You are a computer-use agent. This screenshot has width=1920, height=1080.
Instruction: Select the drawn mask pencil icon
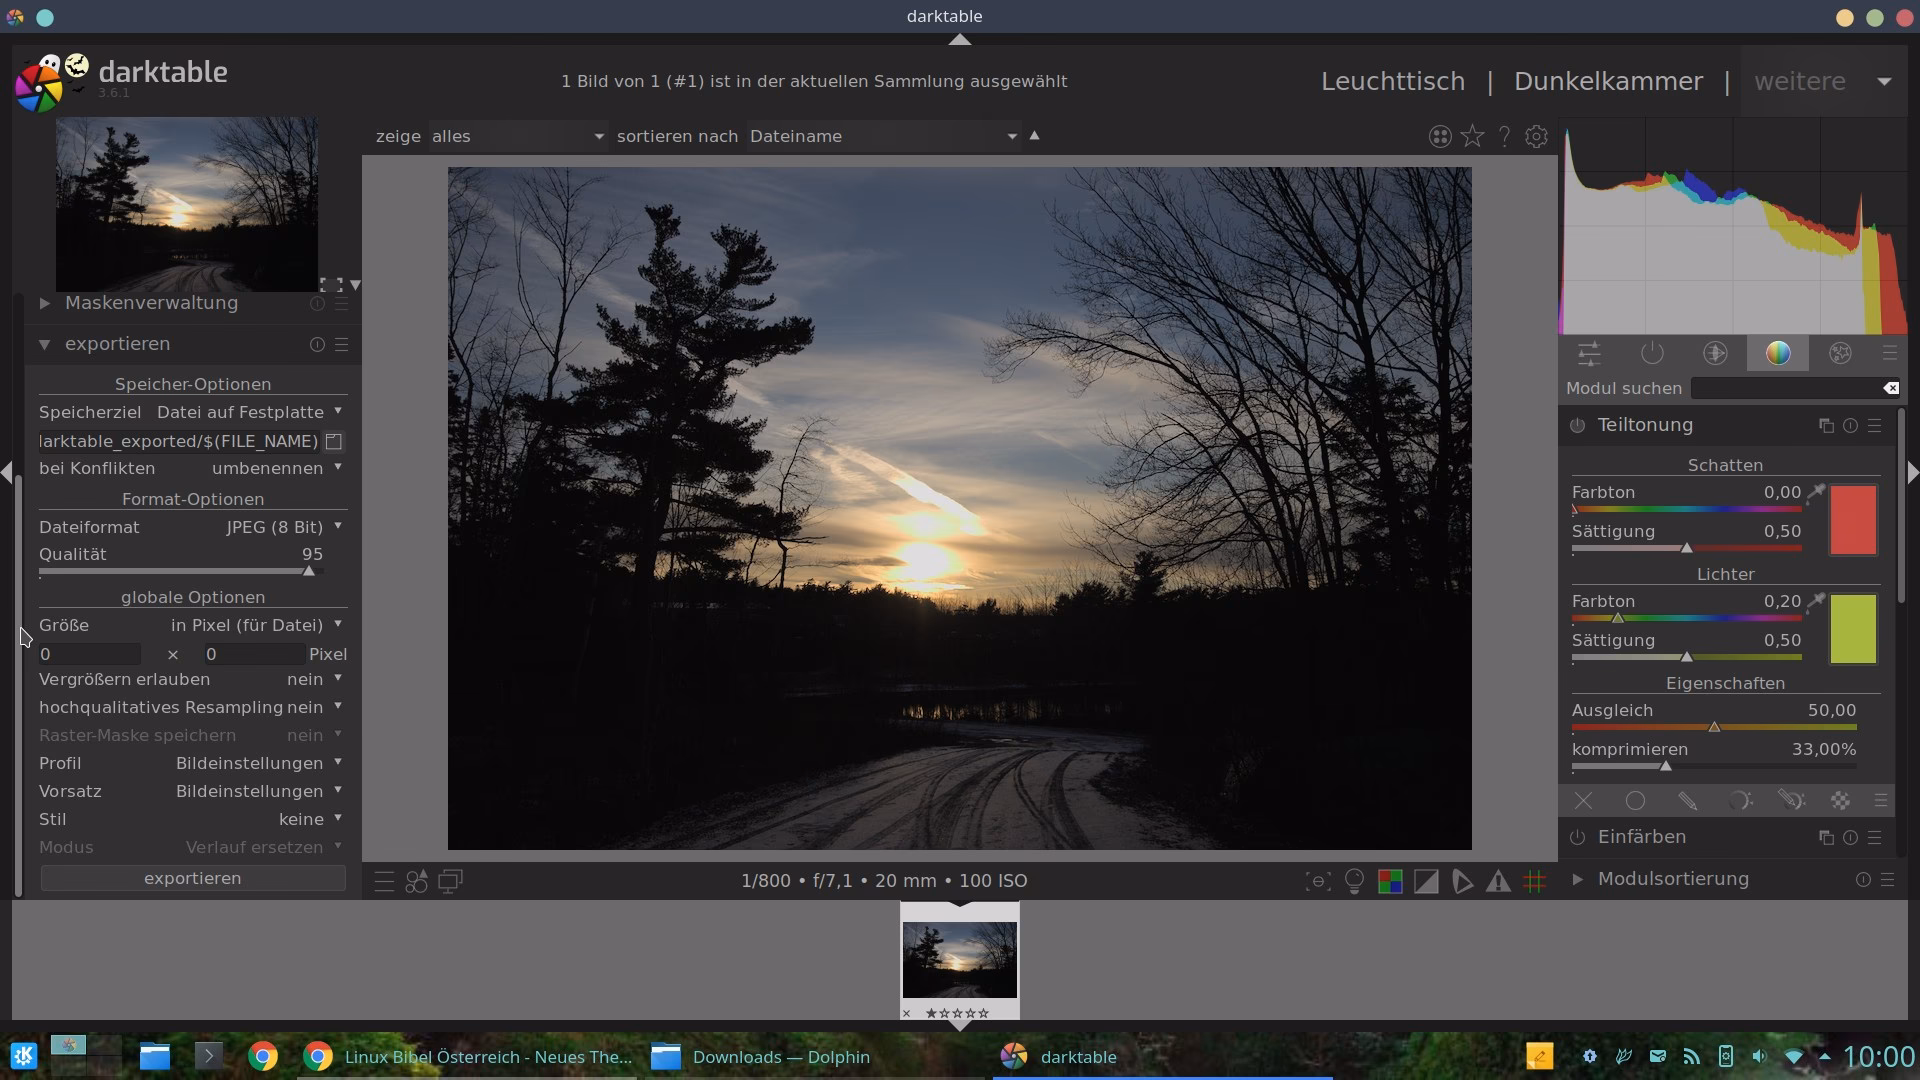1689,800
